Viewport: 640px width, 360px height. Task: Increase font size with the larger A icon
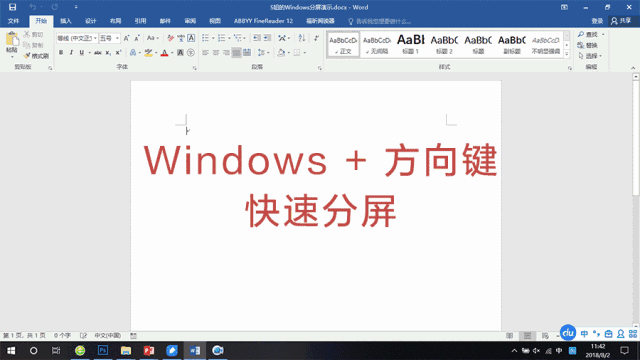coord(127,38)
